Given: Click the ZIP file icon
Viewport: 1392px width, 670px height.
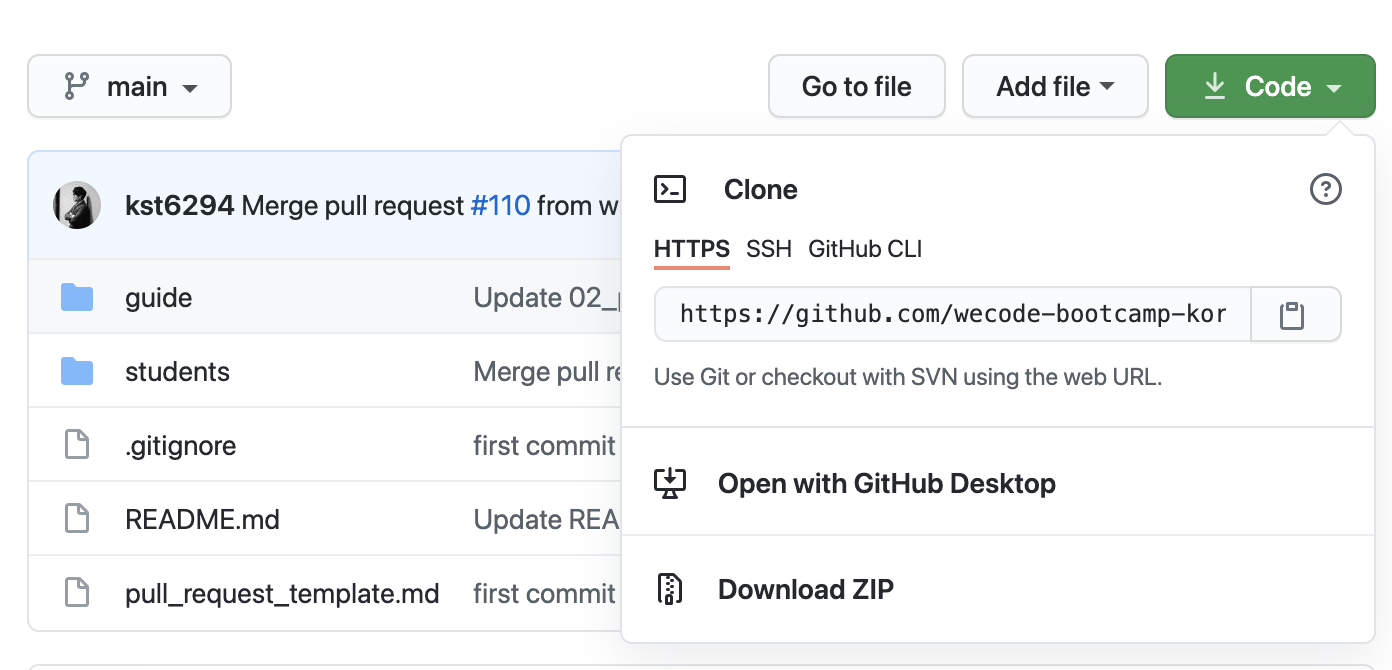Looking at the screenshot, I should coord(669,589).
